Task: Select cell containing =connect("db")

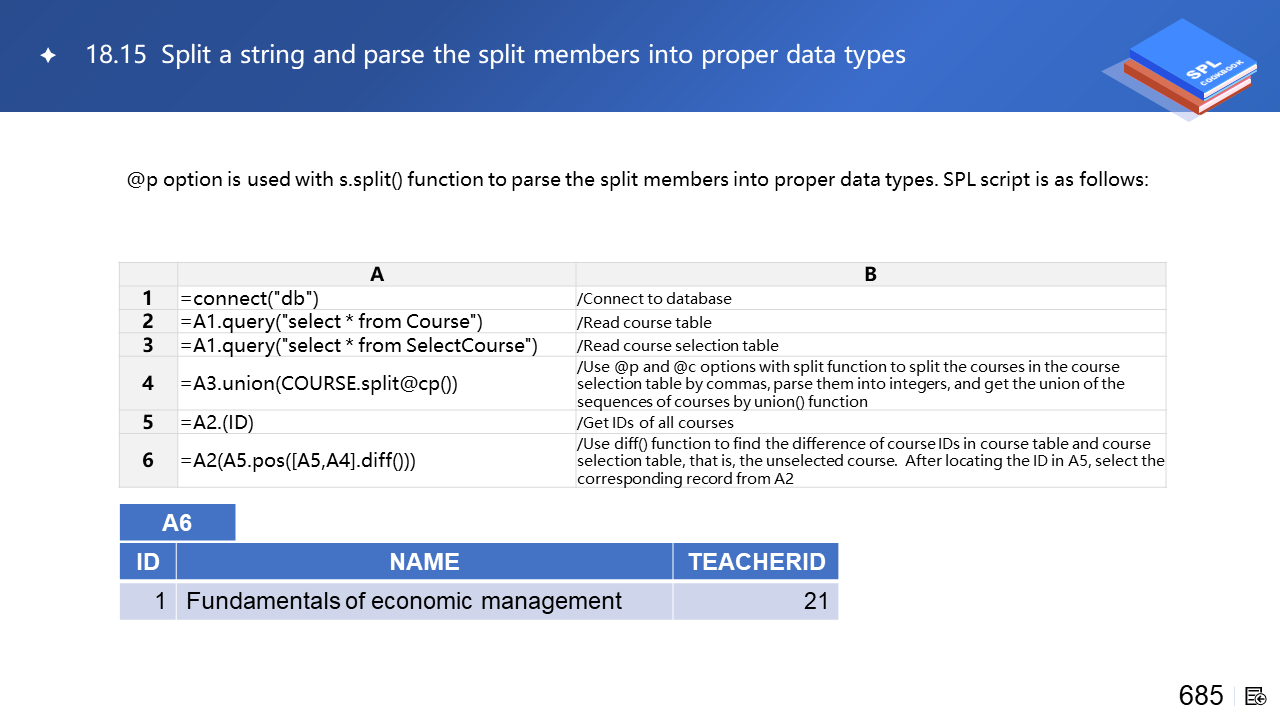Action: point(377,298)
